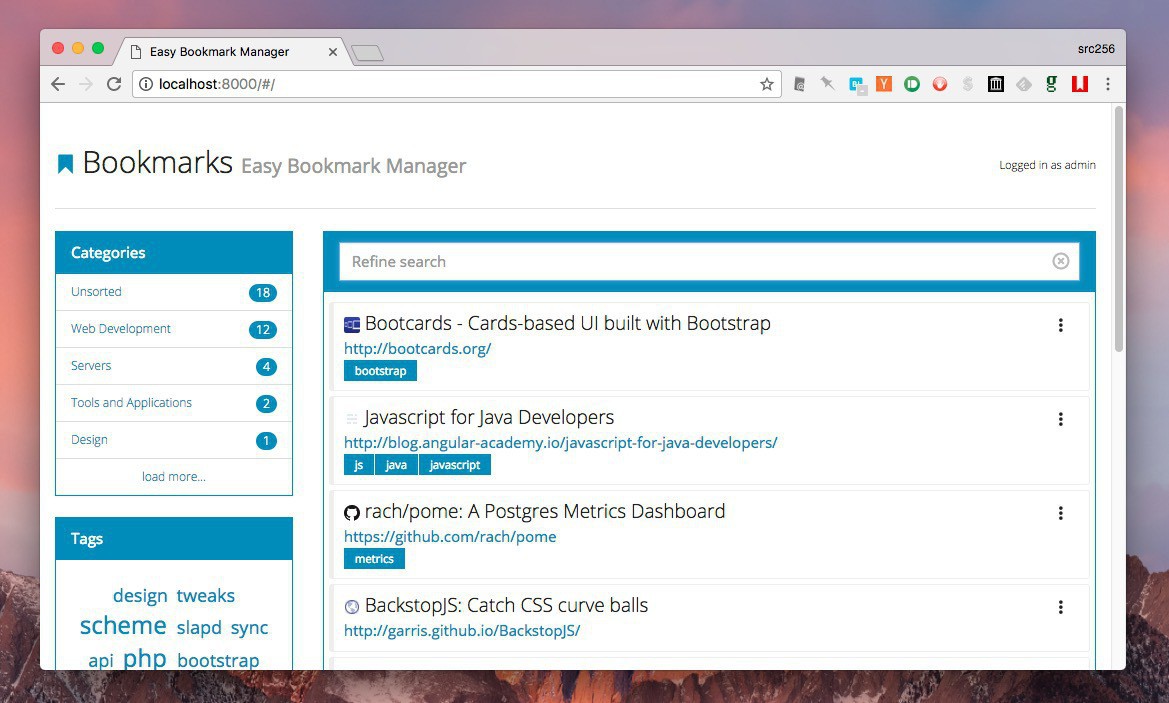Screen dimensions: 1169x703
Task: Open the Chrome three-dot menu
Action: coord(1108,84)
